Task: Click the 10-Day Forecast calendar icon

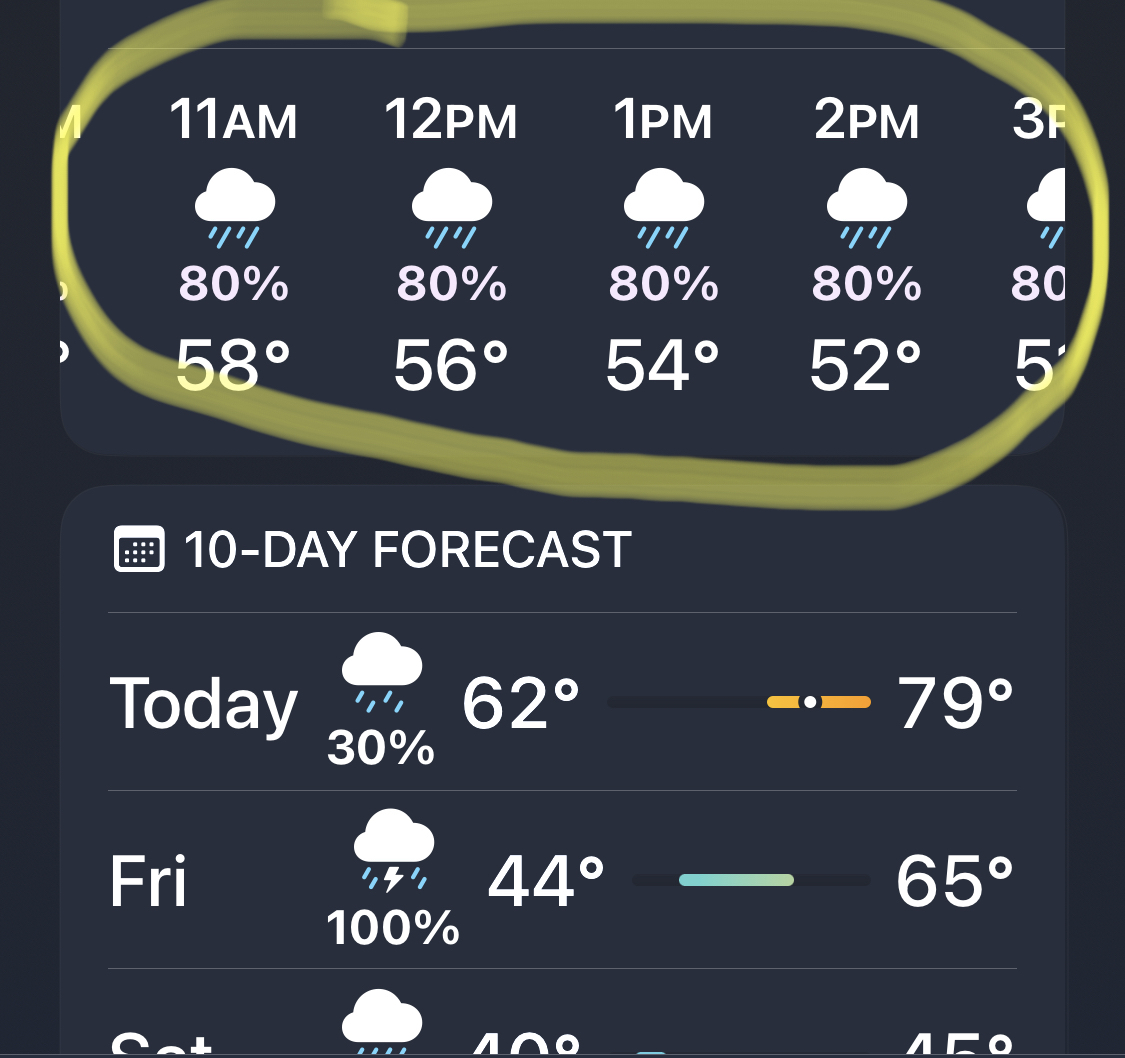Action: click(x=139, y=548)
